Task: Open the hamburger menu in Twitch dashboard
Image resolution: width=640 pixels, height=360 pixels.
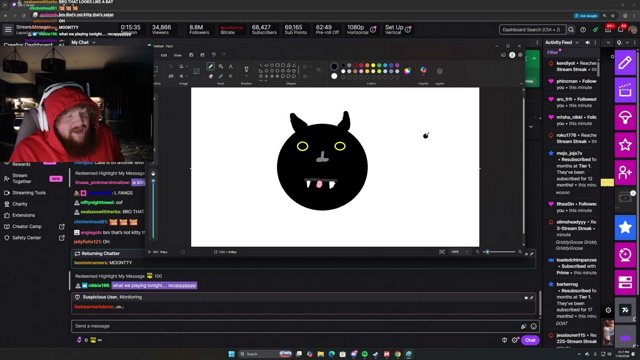Action: click(x=8, y=29)
